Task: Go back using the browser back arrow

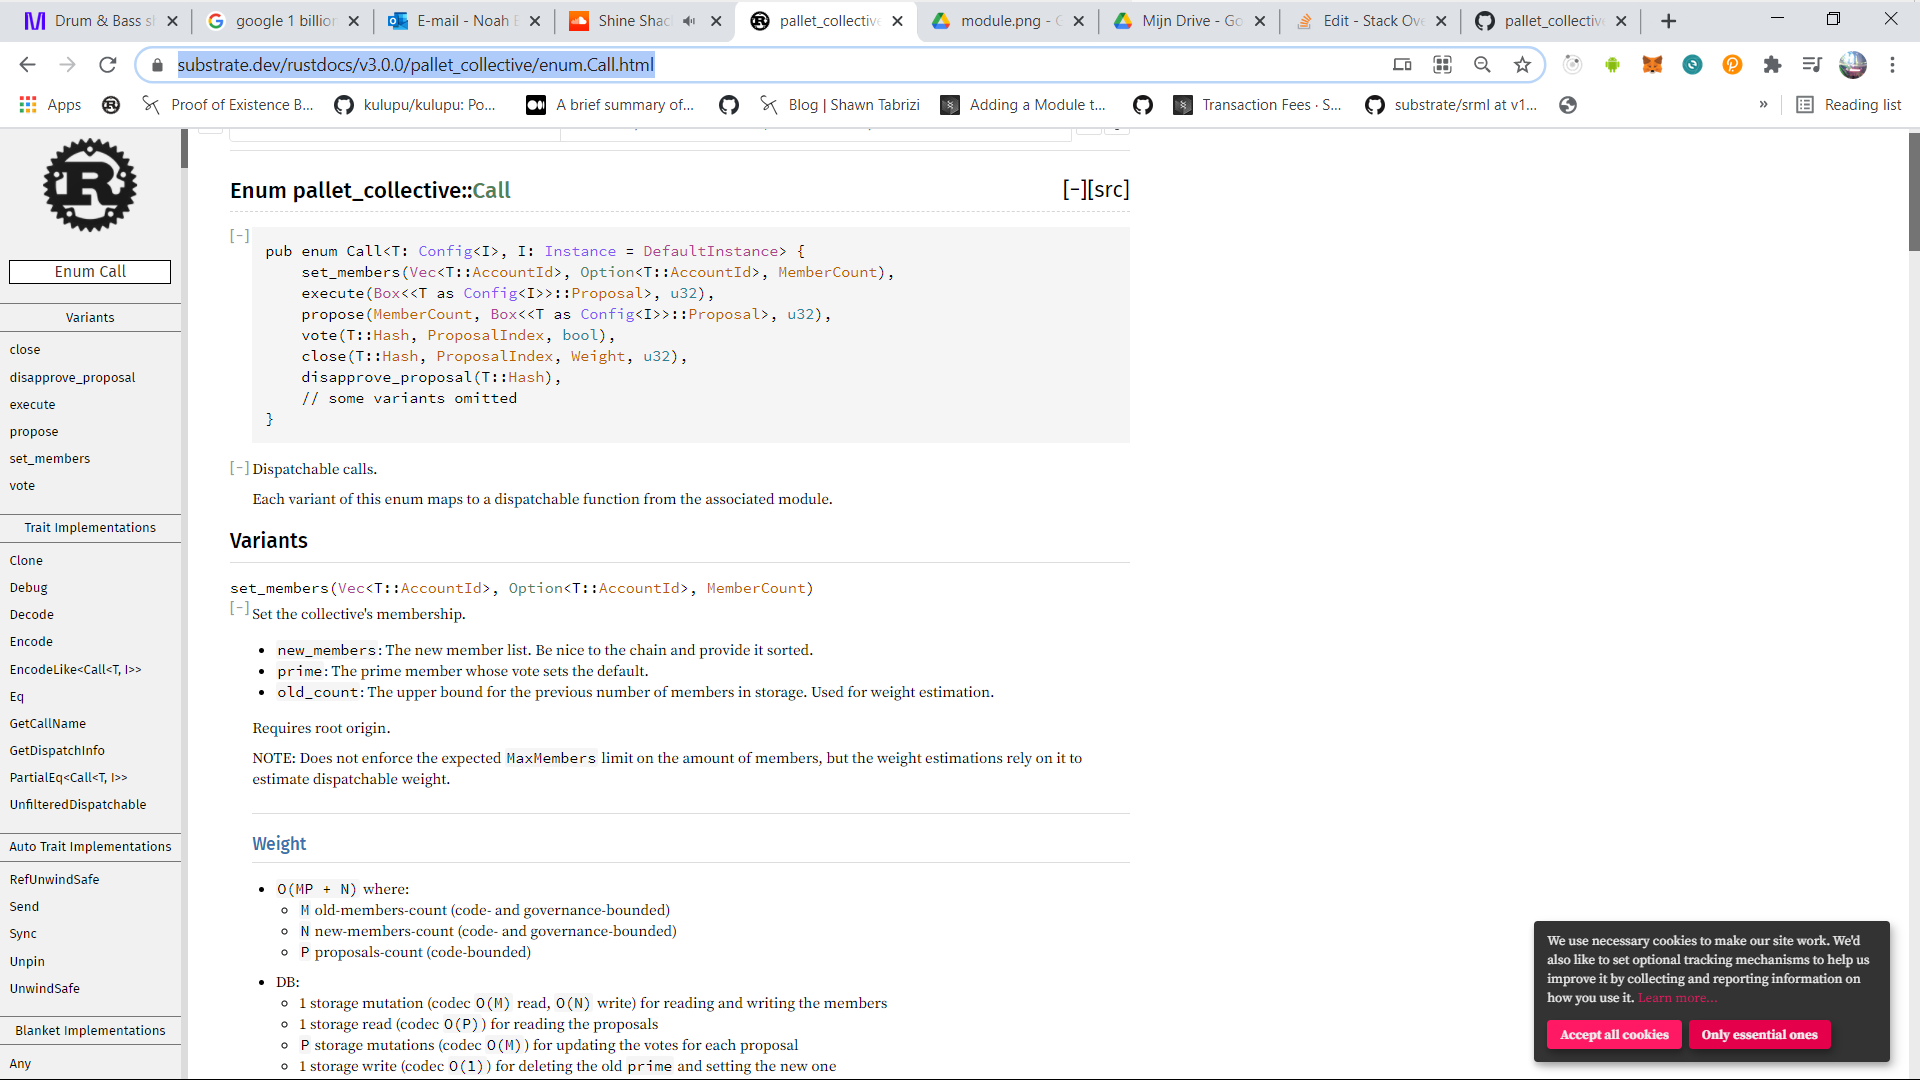Action: (x=27, y=65)
